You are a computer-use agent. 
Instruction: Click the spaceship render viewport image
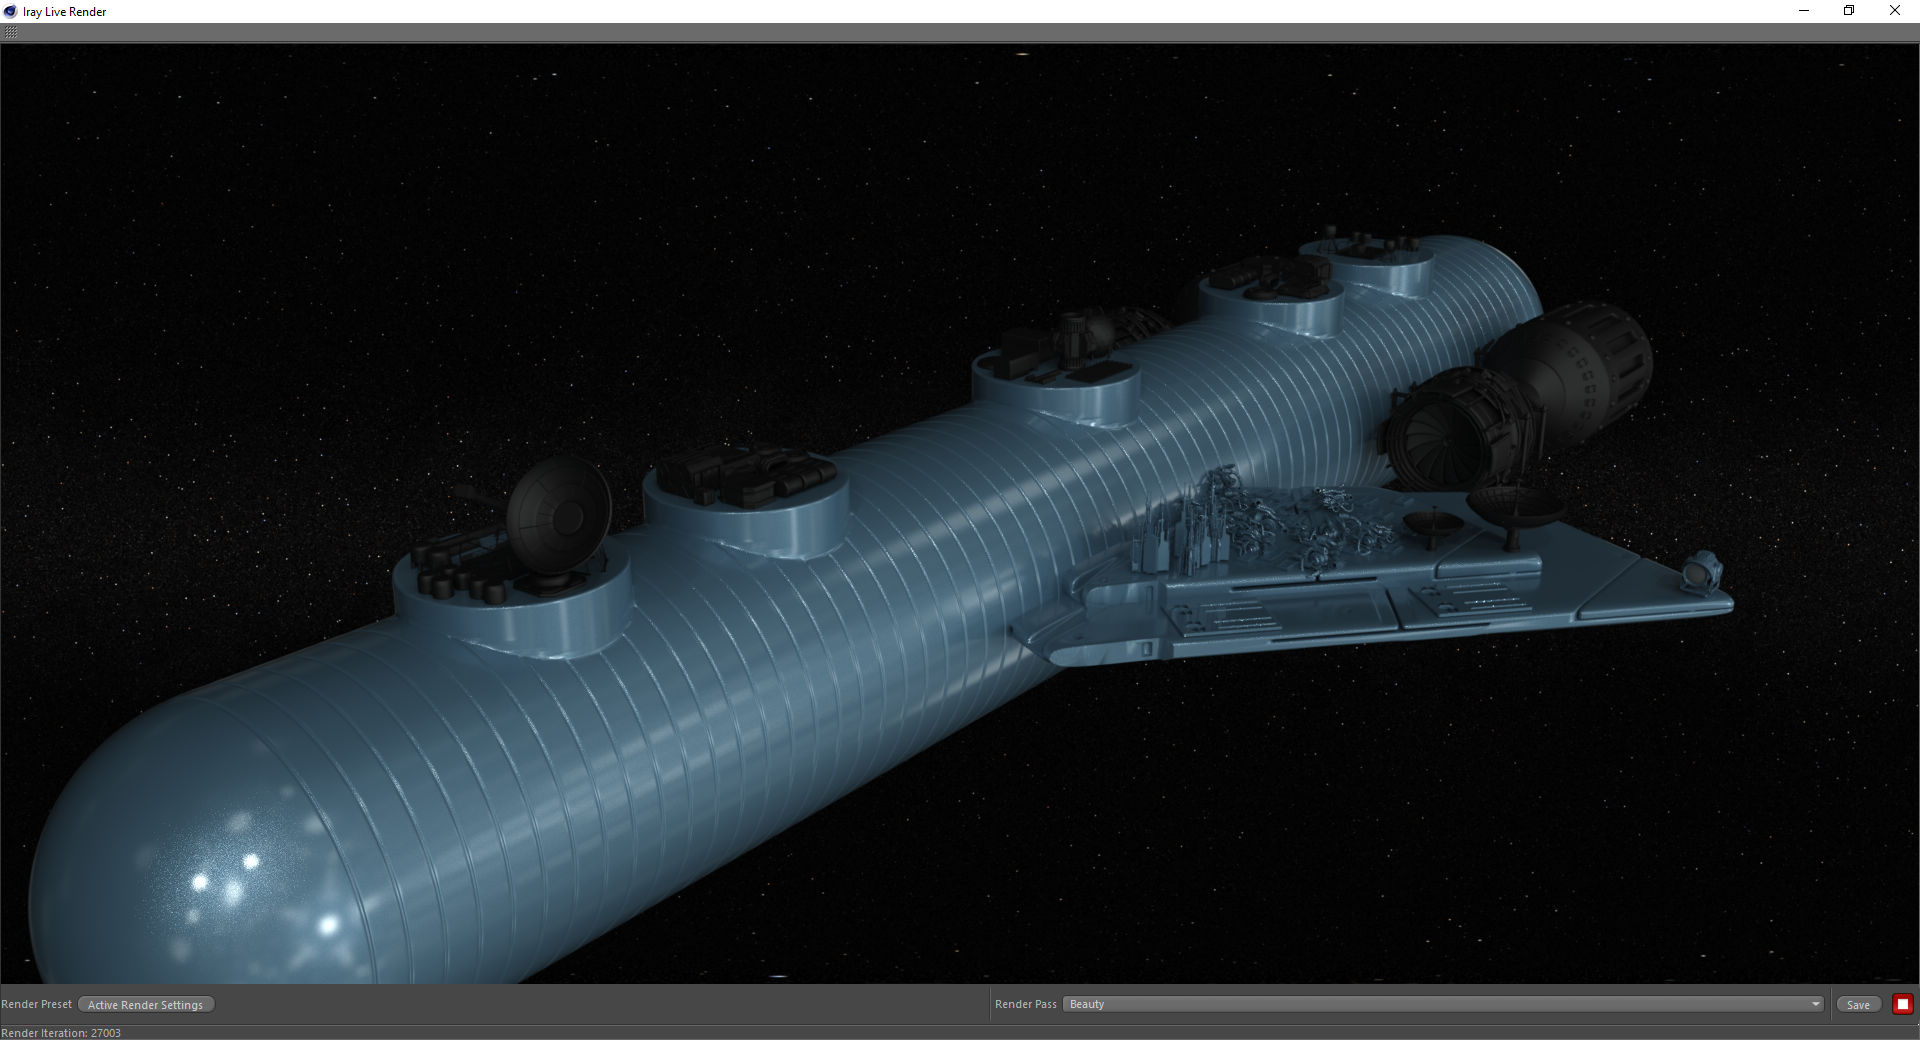coord(960,513)
